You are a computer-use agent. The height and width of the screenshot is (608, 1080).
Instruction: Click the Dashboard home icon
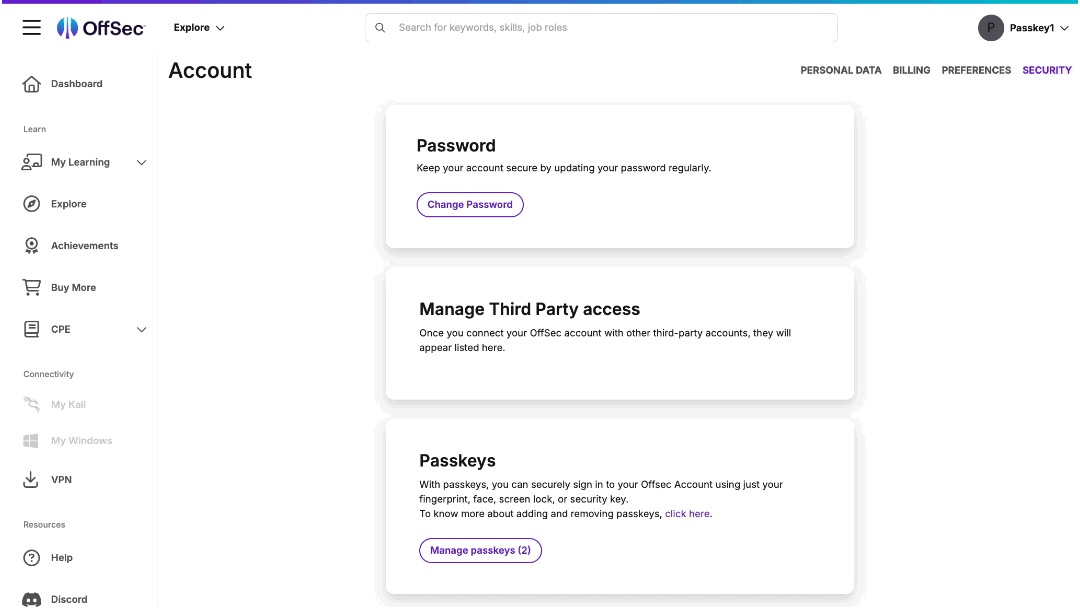[32, 84]
